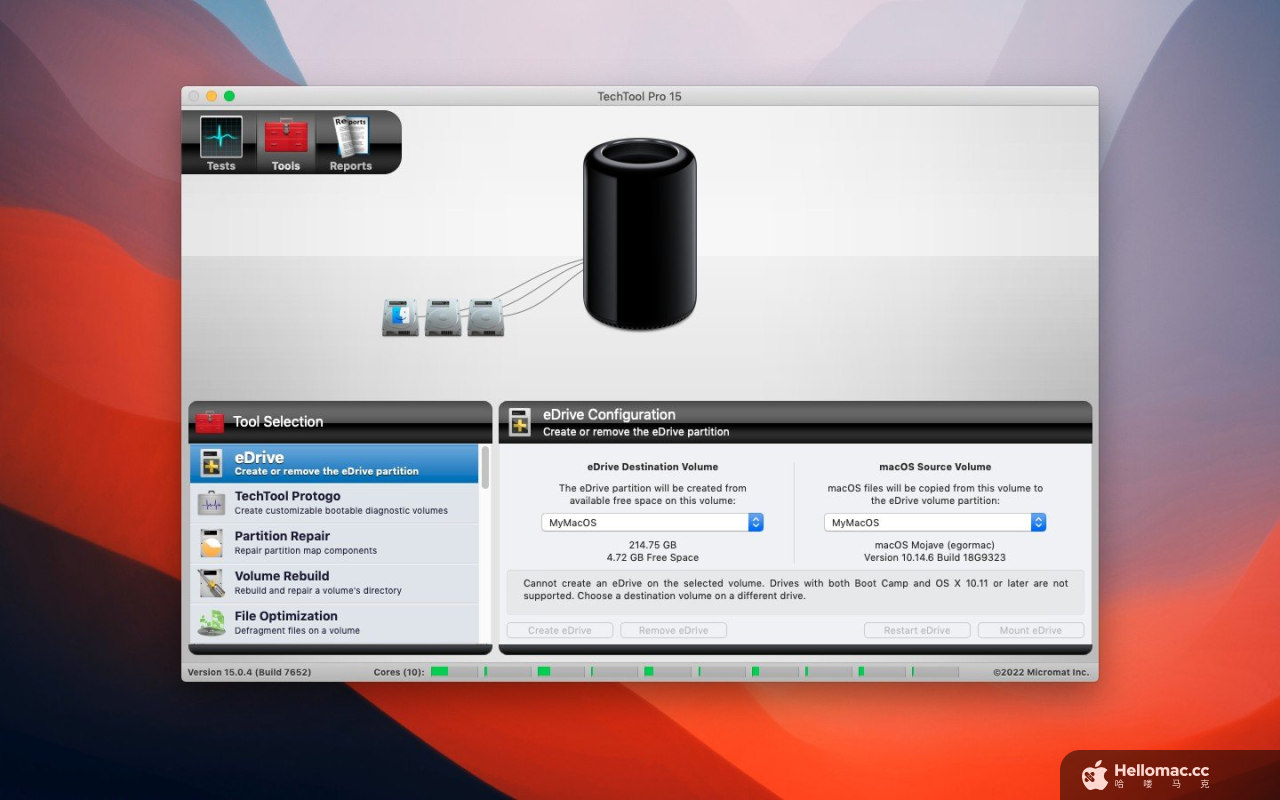Click the first CPU core usage bar
Image resolution: width=1280 pixels, height=800 pixels.
[x=454, y=672]
